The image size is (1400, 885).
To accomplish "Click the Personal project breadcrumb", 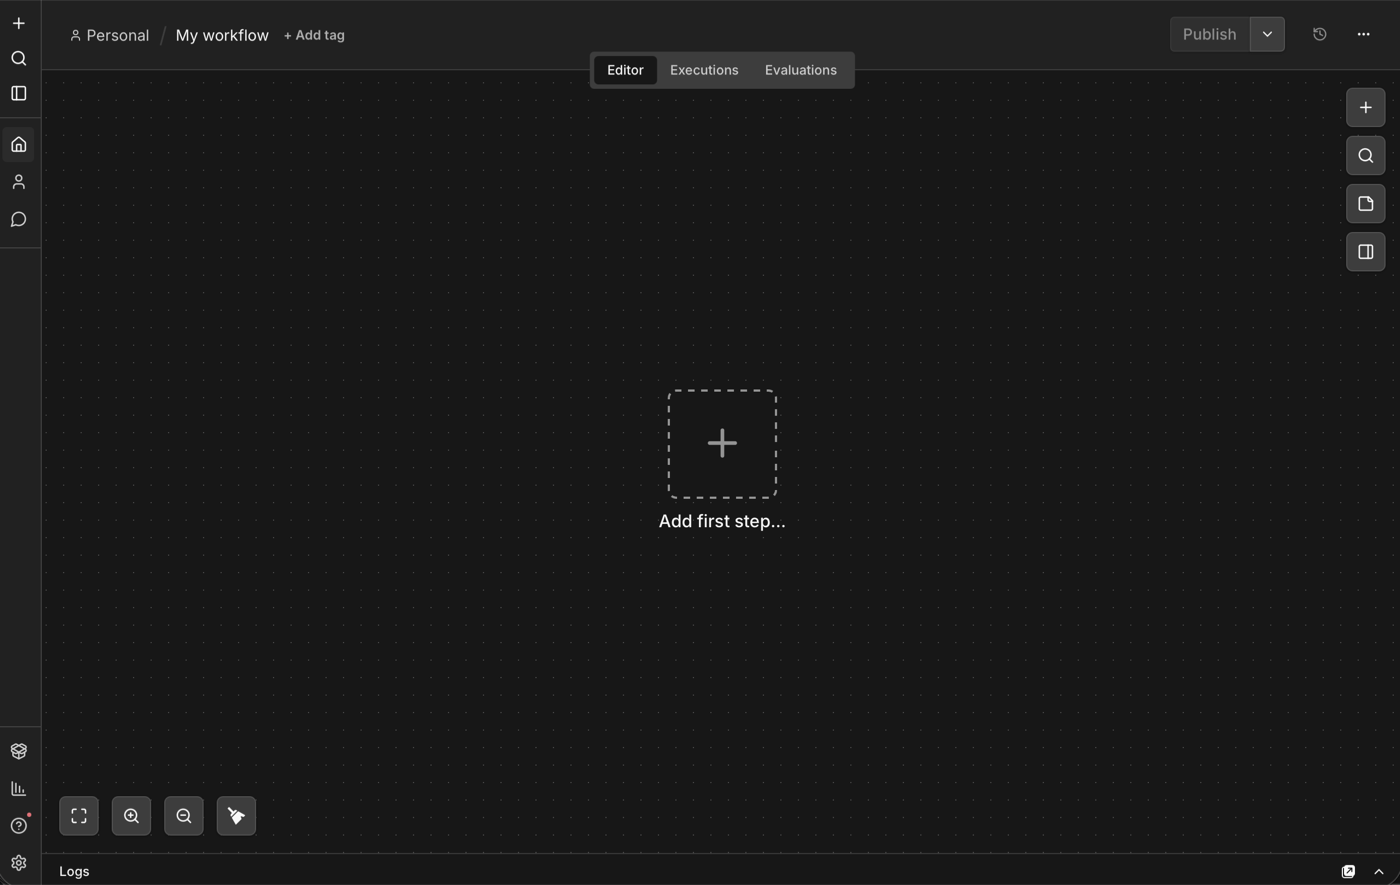I will click(109, 35).
